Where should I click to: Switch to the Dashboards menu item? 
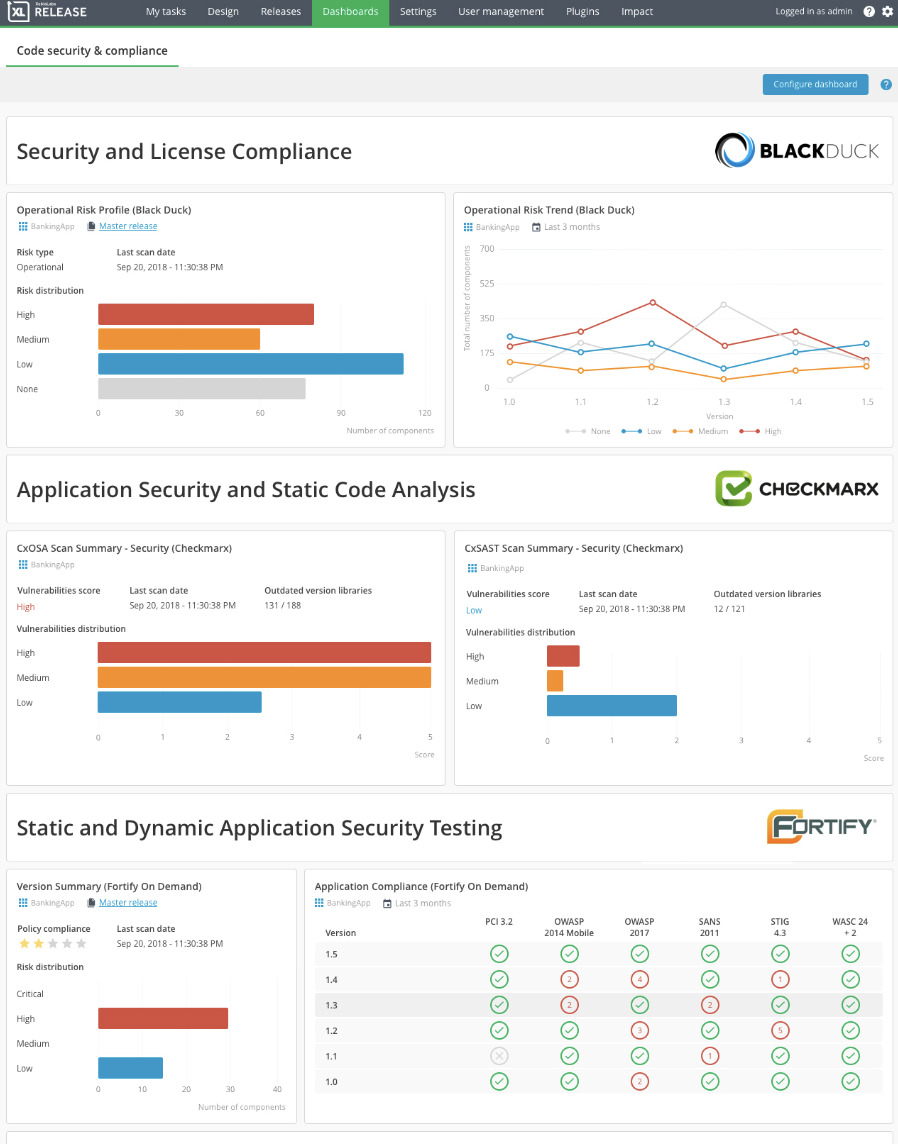click(x=350, y=12)
